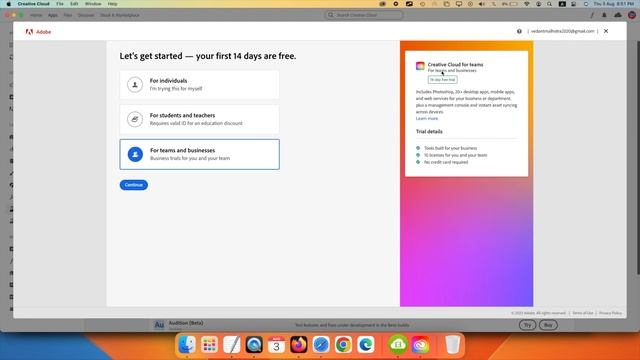The width and height of the screenshot is (640, 360).
Task: Click the Creative Cloud window scrollbar
Action: tap(638, 157)
